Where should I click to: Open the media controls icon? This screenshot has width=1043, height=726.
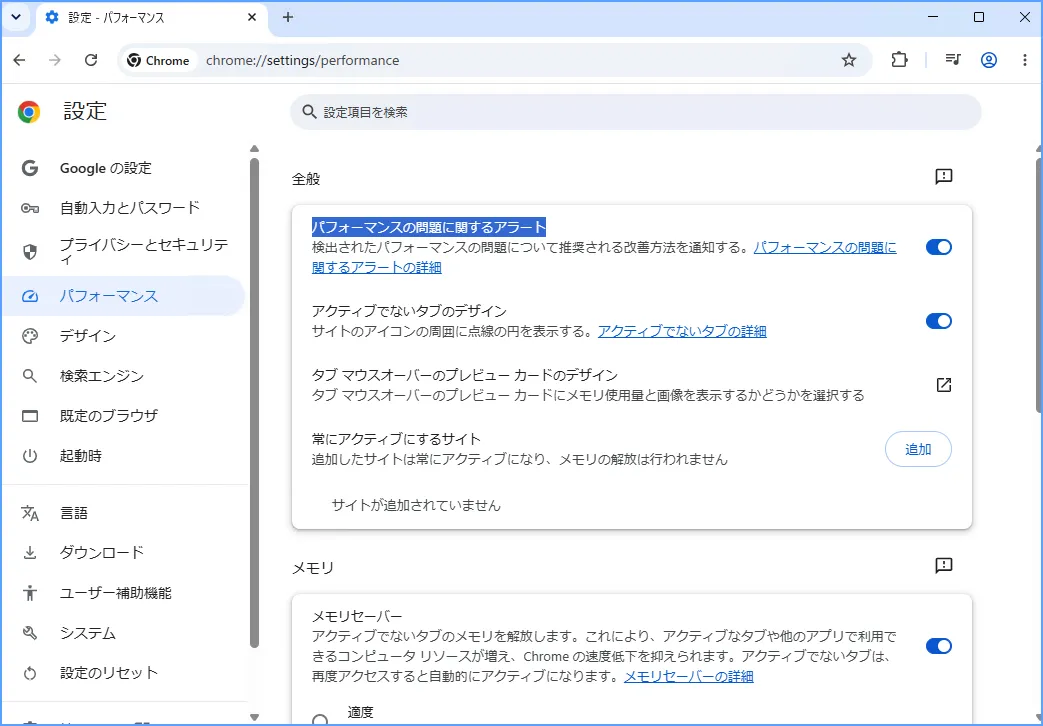pyautogui.click(x=953, y=60)
